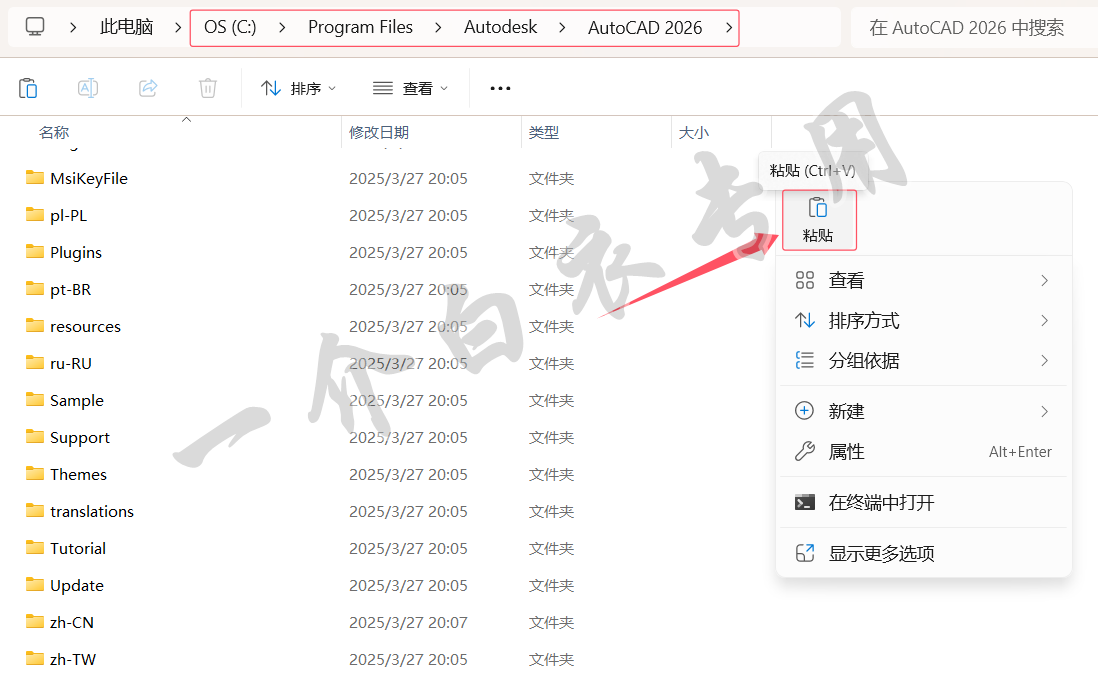Sort by 名称 column header
The image size is (1098, 680).
click(x=54, y=132)
